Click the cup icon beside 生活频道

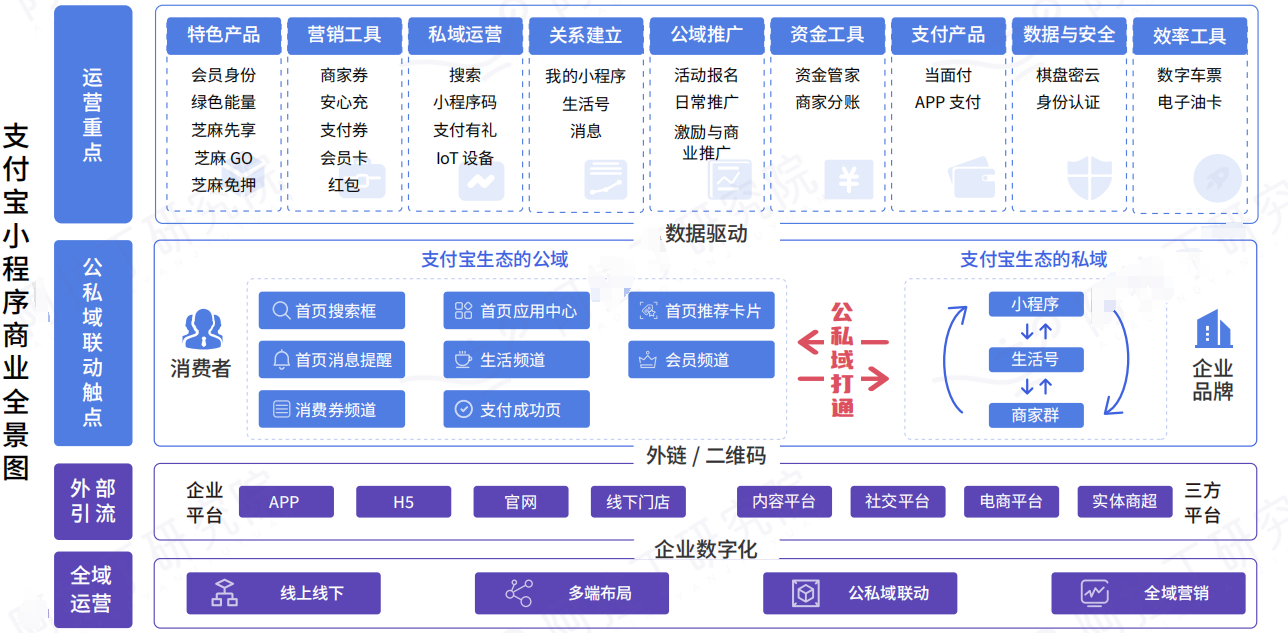click(x=463, y=360)
